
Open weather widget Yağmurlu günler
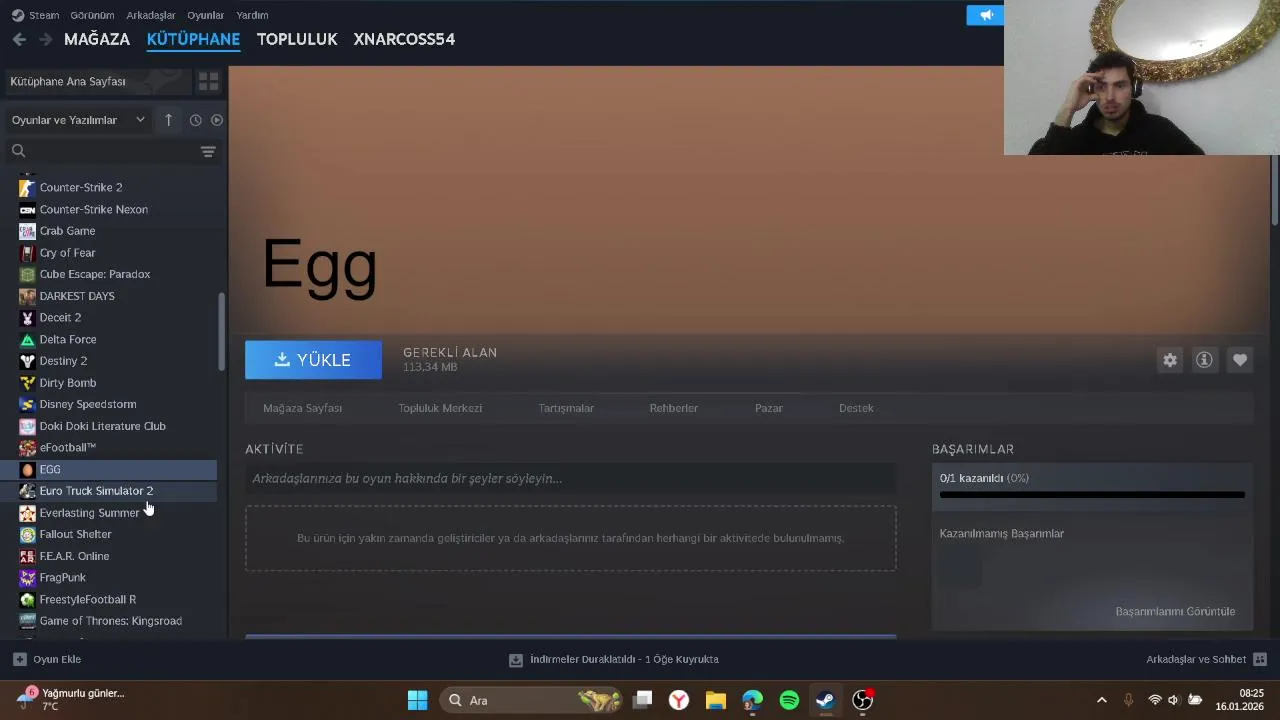point(70,699)
